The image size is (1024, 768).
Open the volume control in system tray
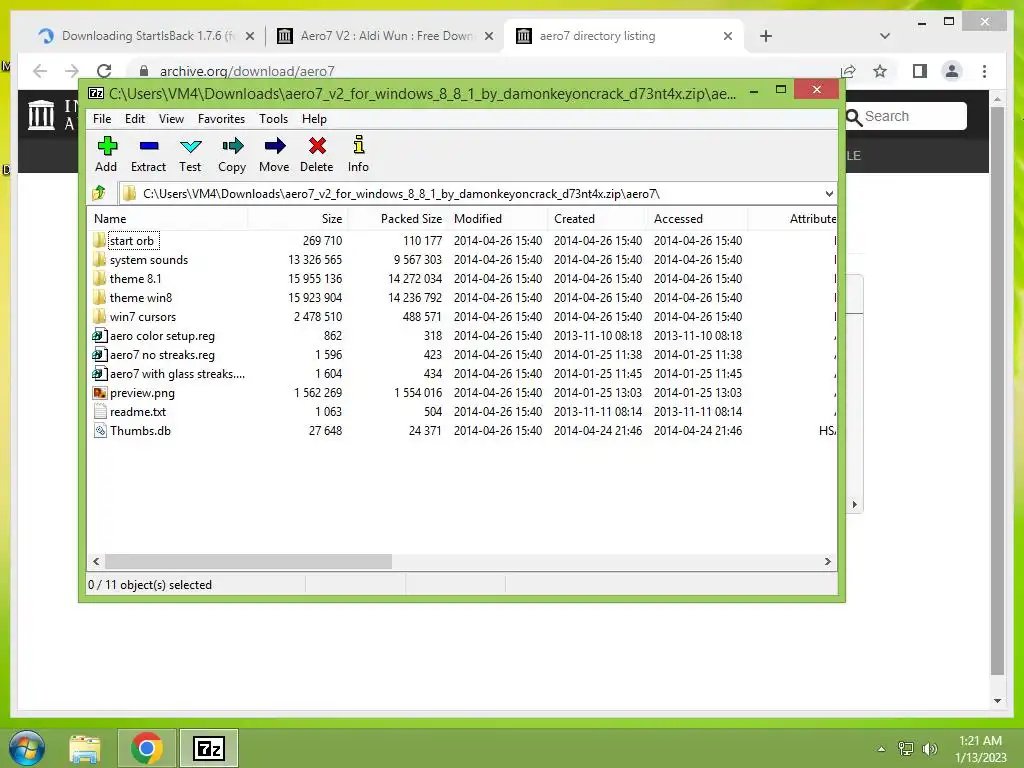(x=930, y=749)
